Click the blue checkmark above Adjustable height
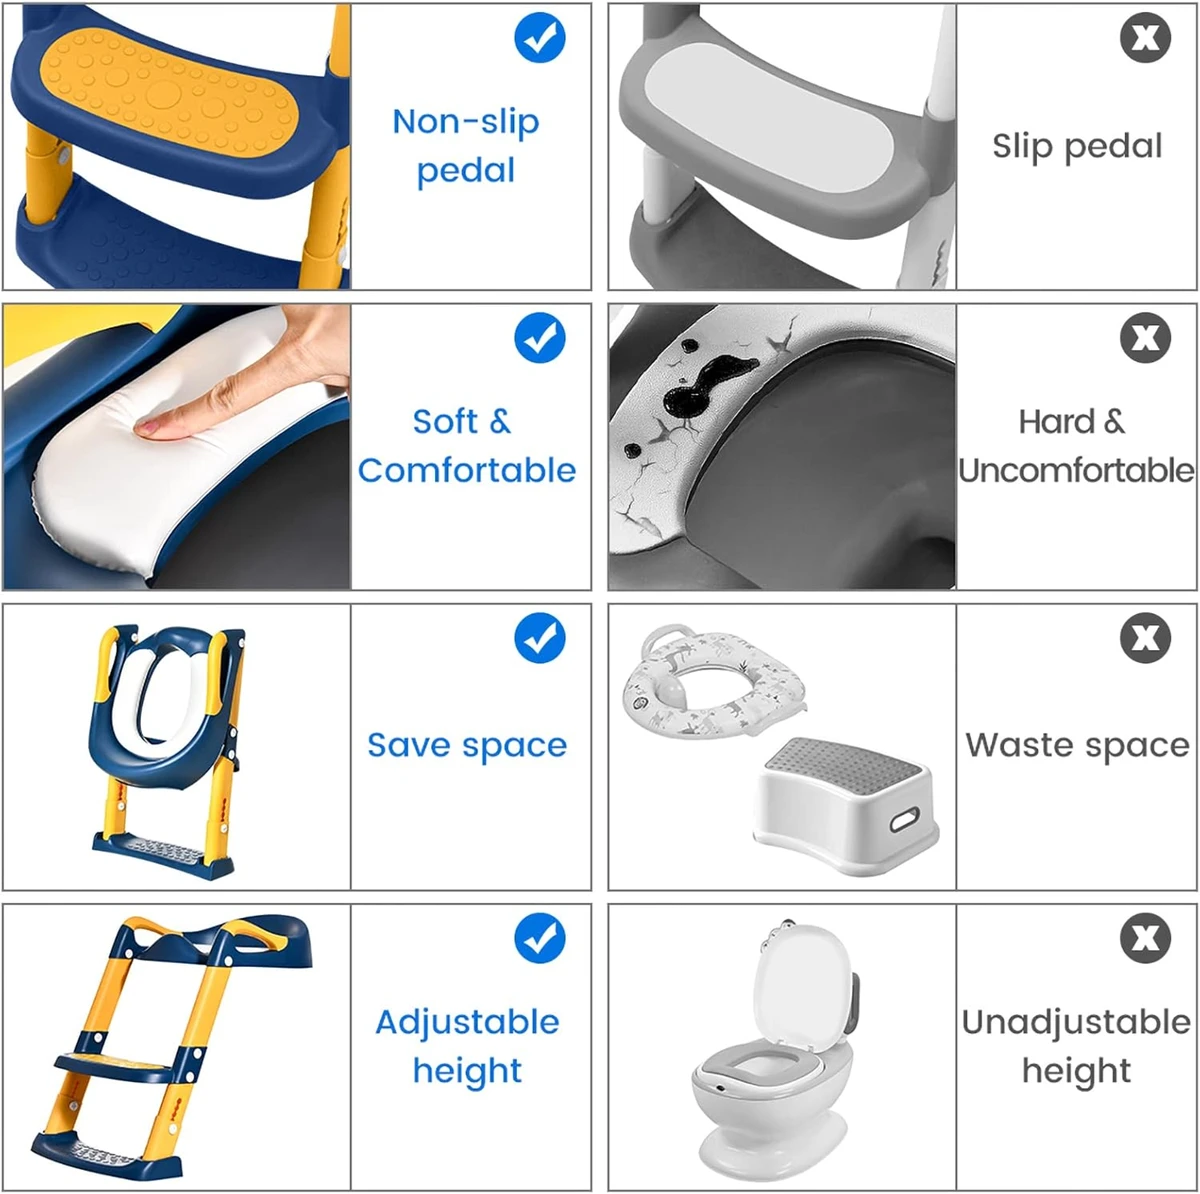Screen dimensions: 1200x1194 [x=540, y=938]
